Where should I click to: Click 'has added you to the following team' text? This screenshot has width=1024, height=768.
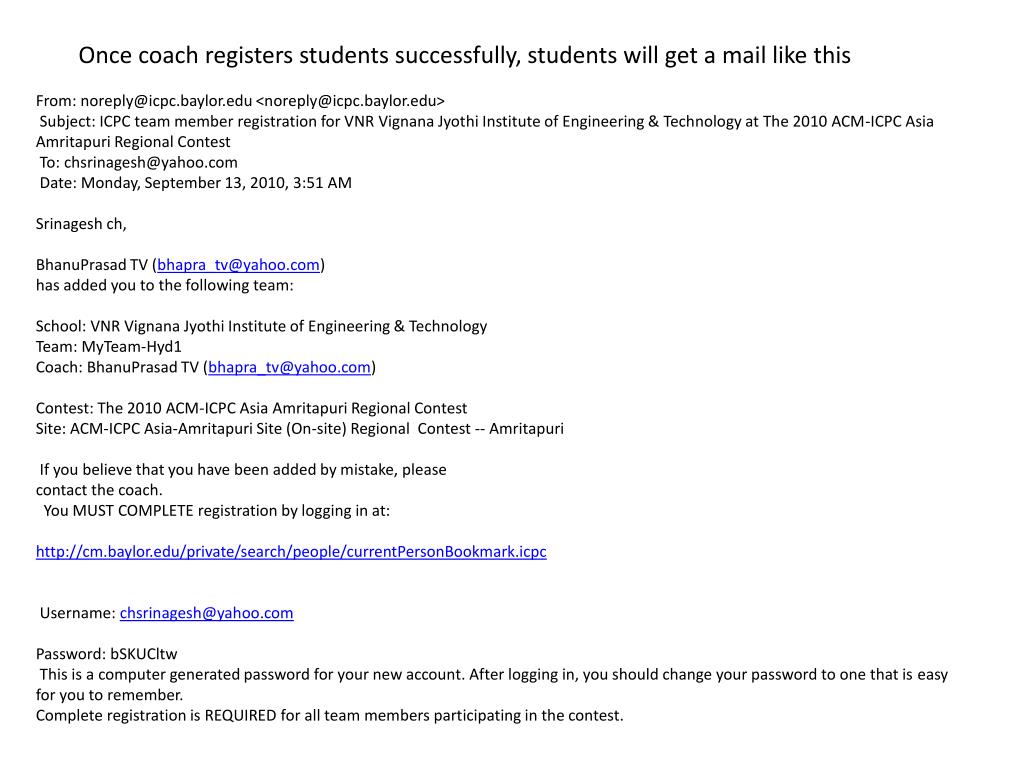[165, 285]
